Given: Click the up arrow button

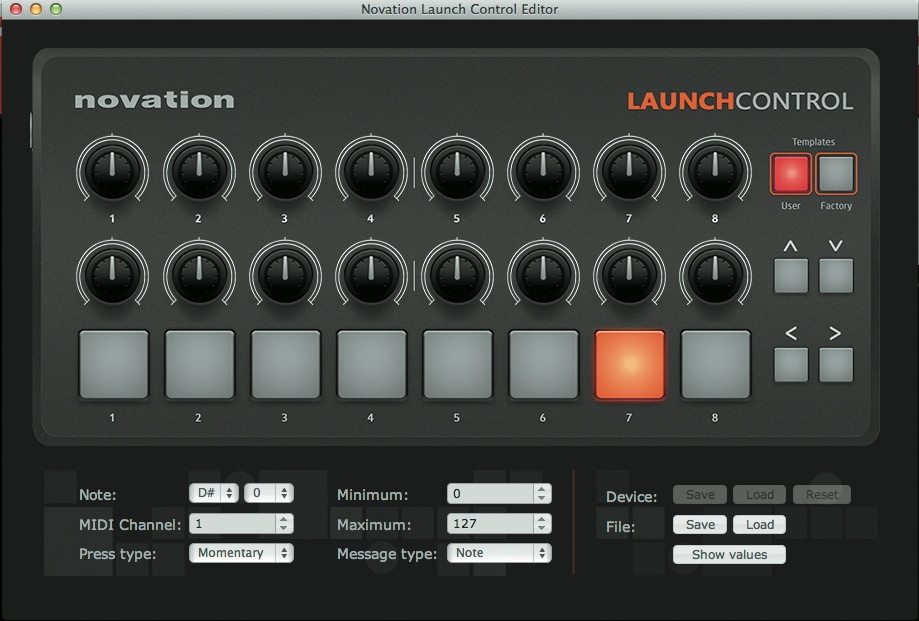Looking at the screenshot, I should [791, 276].
